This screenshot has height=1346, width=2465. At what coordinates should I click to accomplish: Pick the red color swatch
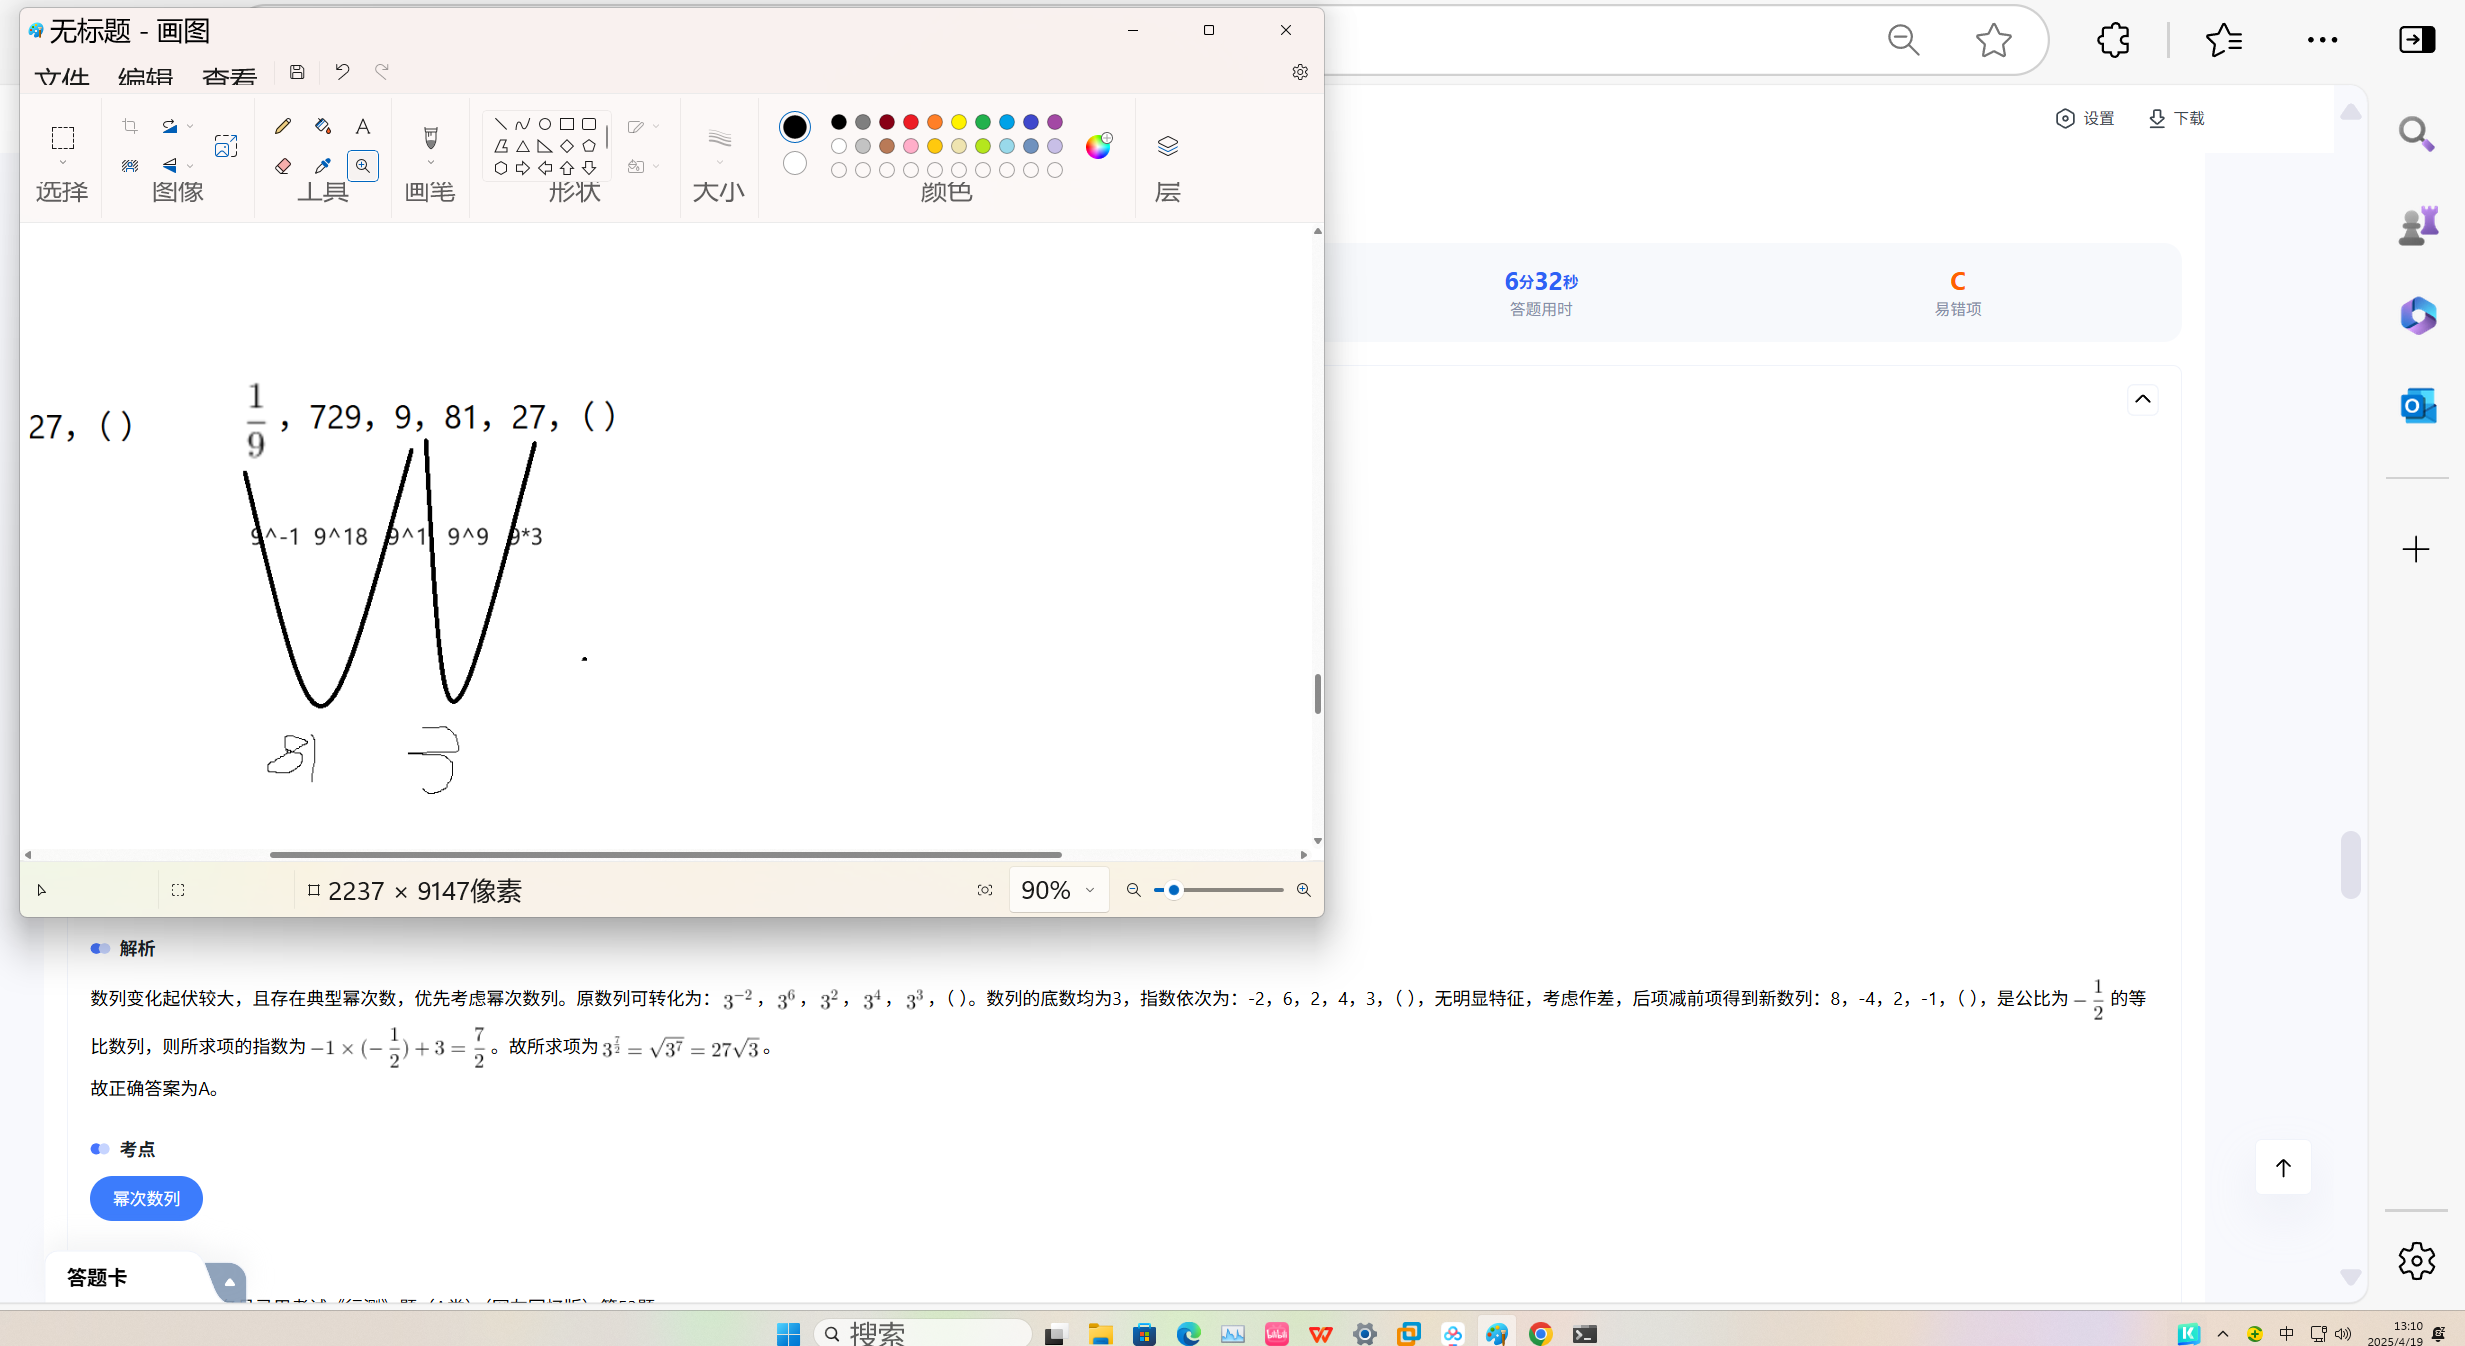tap(911, 122)
